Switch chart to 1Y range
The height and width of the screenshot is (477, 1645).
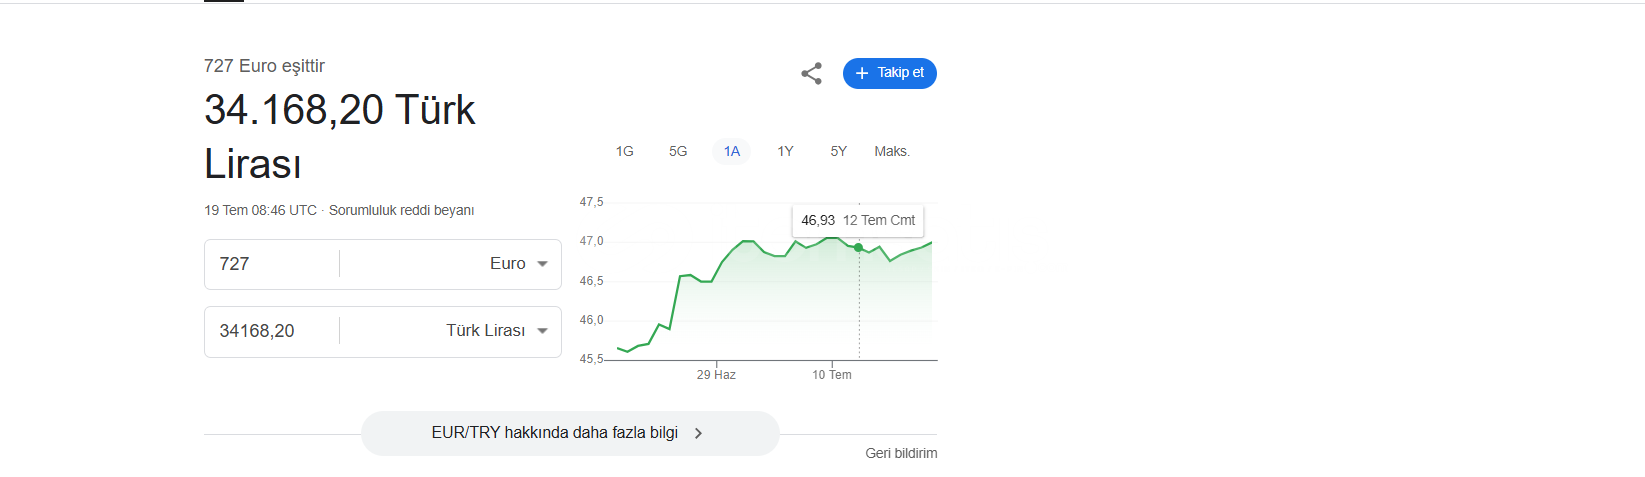tap(785, 151)
